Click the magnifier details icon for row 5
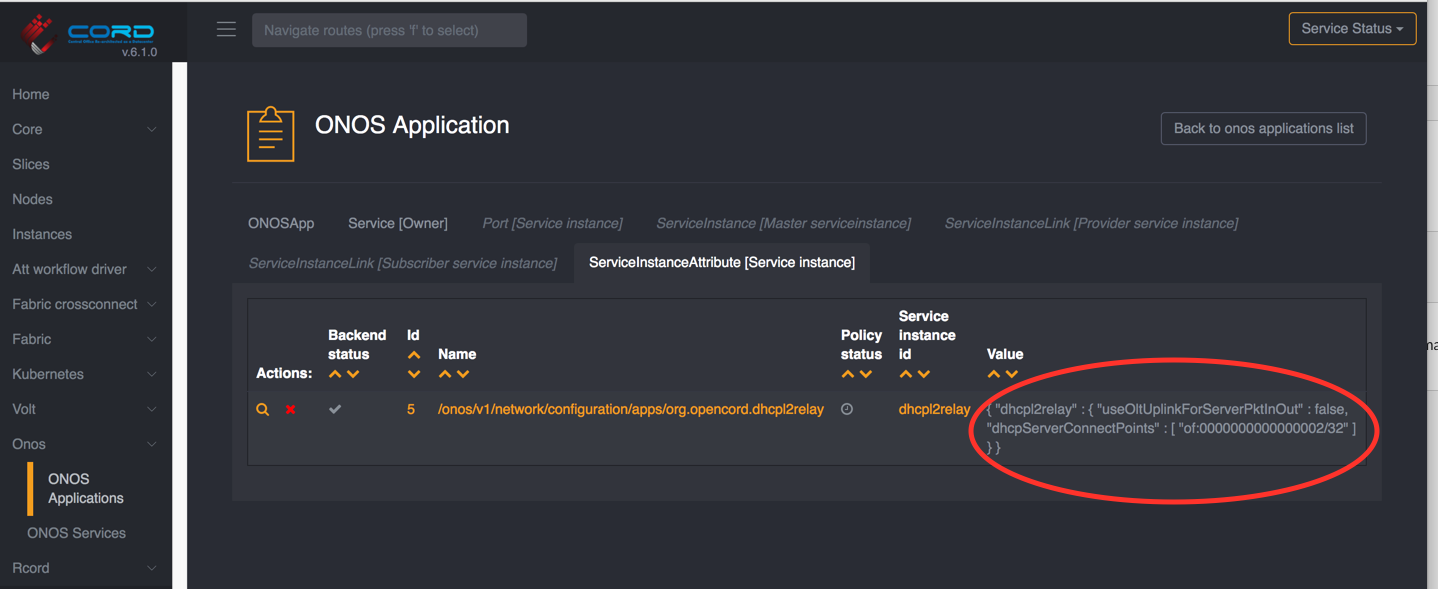Image resolution: width=1438 pixels, height=589 pixels. [x=263, y=409]
